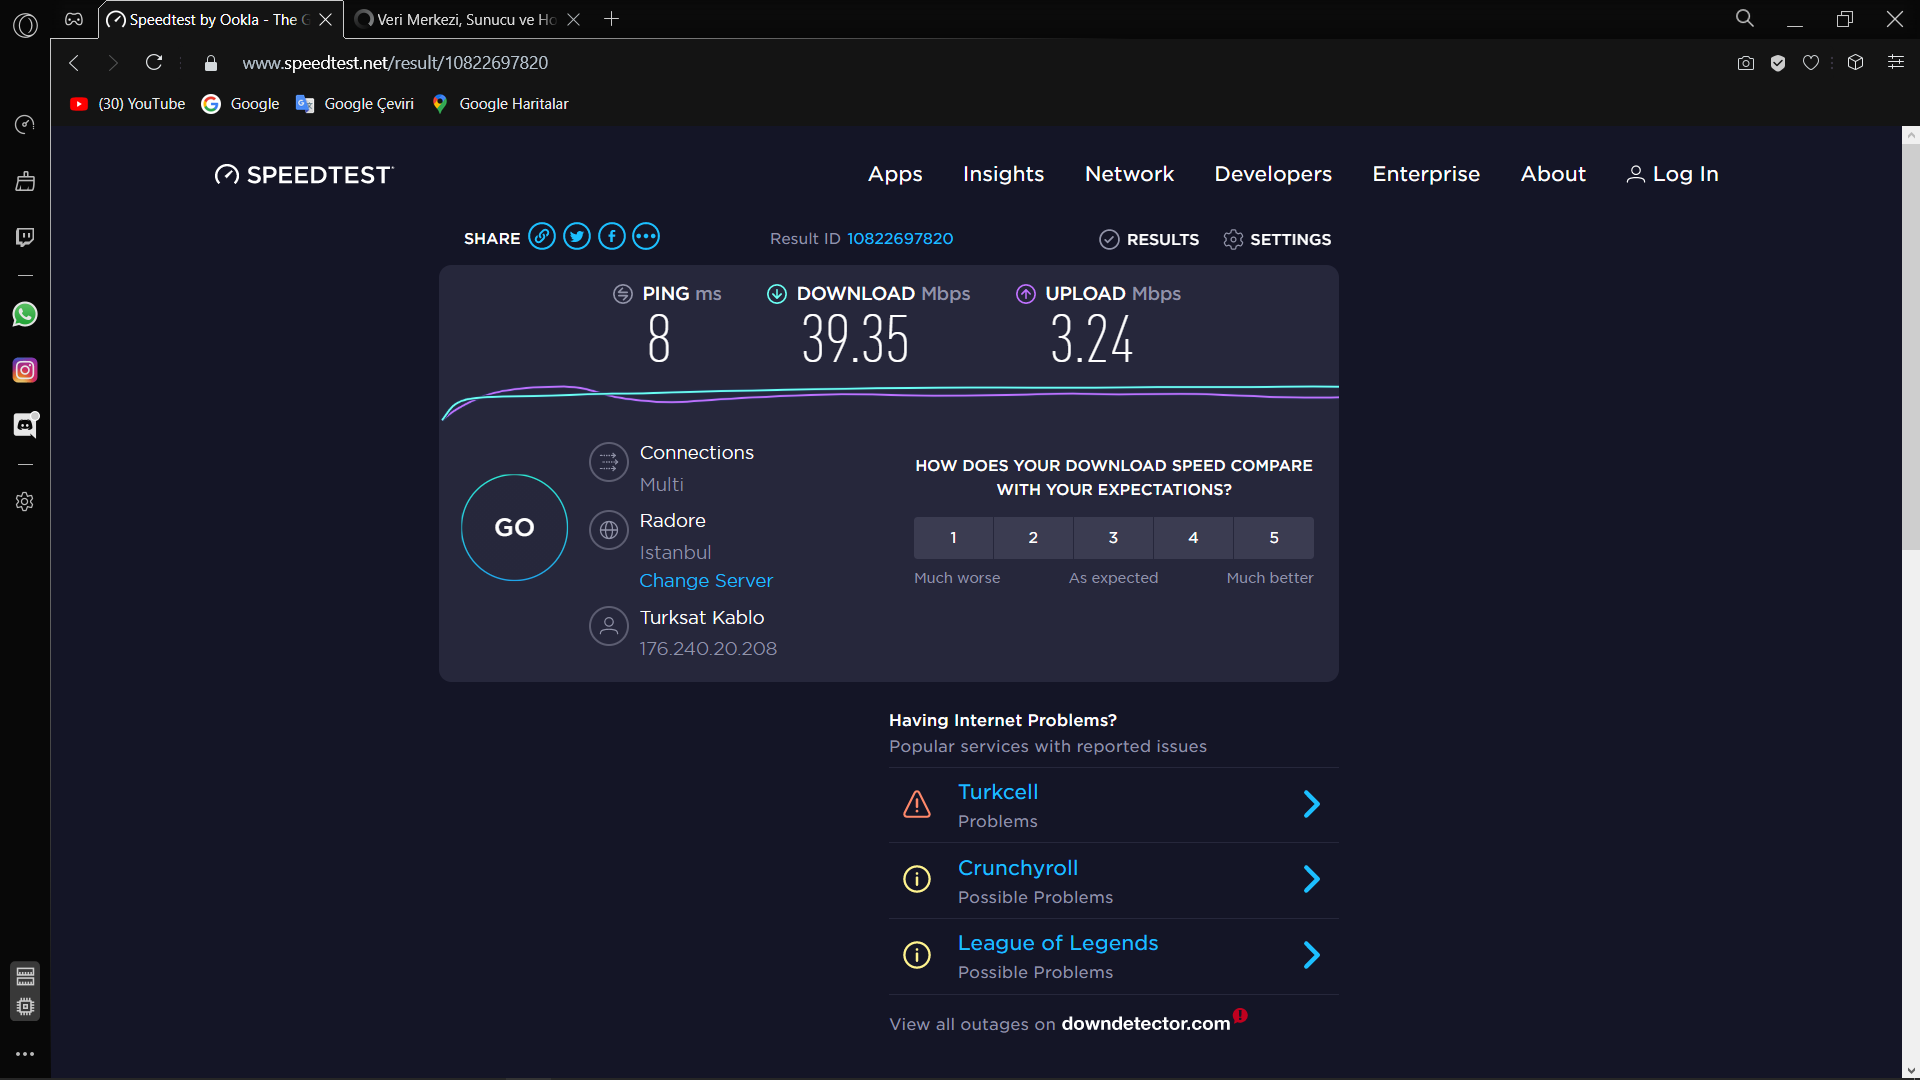The height and width of the screenshot is (1080, 1920).
Task: Rate download speed as 1 much worse
Action: (x=953, y=538)
